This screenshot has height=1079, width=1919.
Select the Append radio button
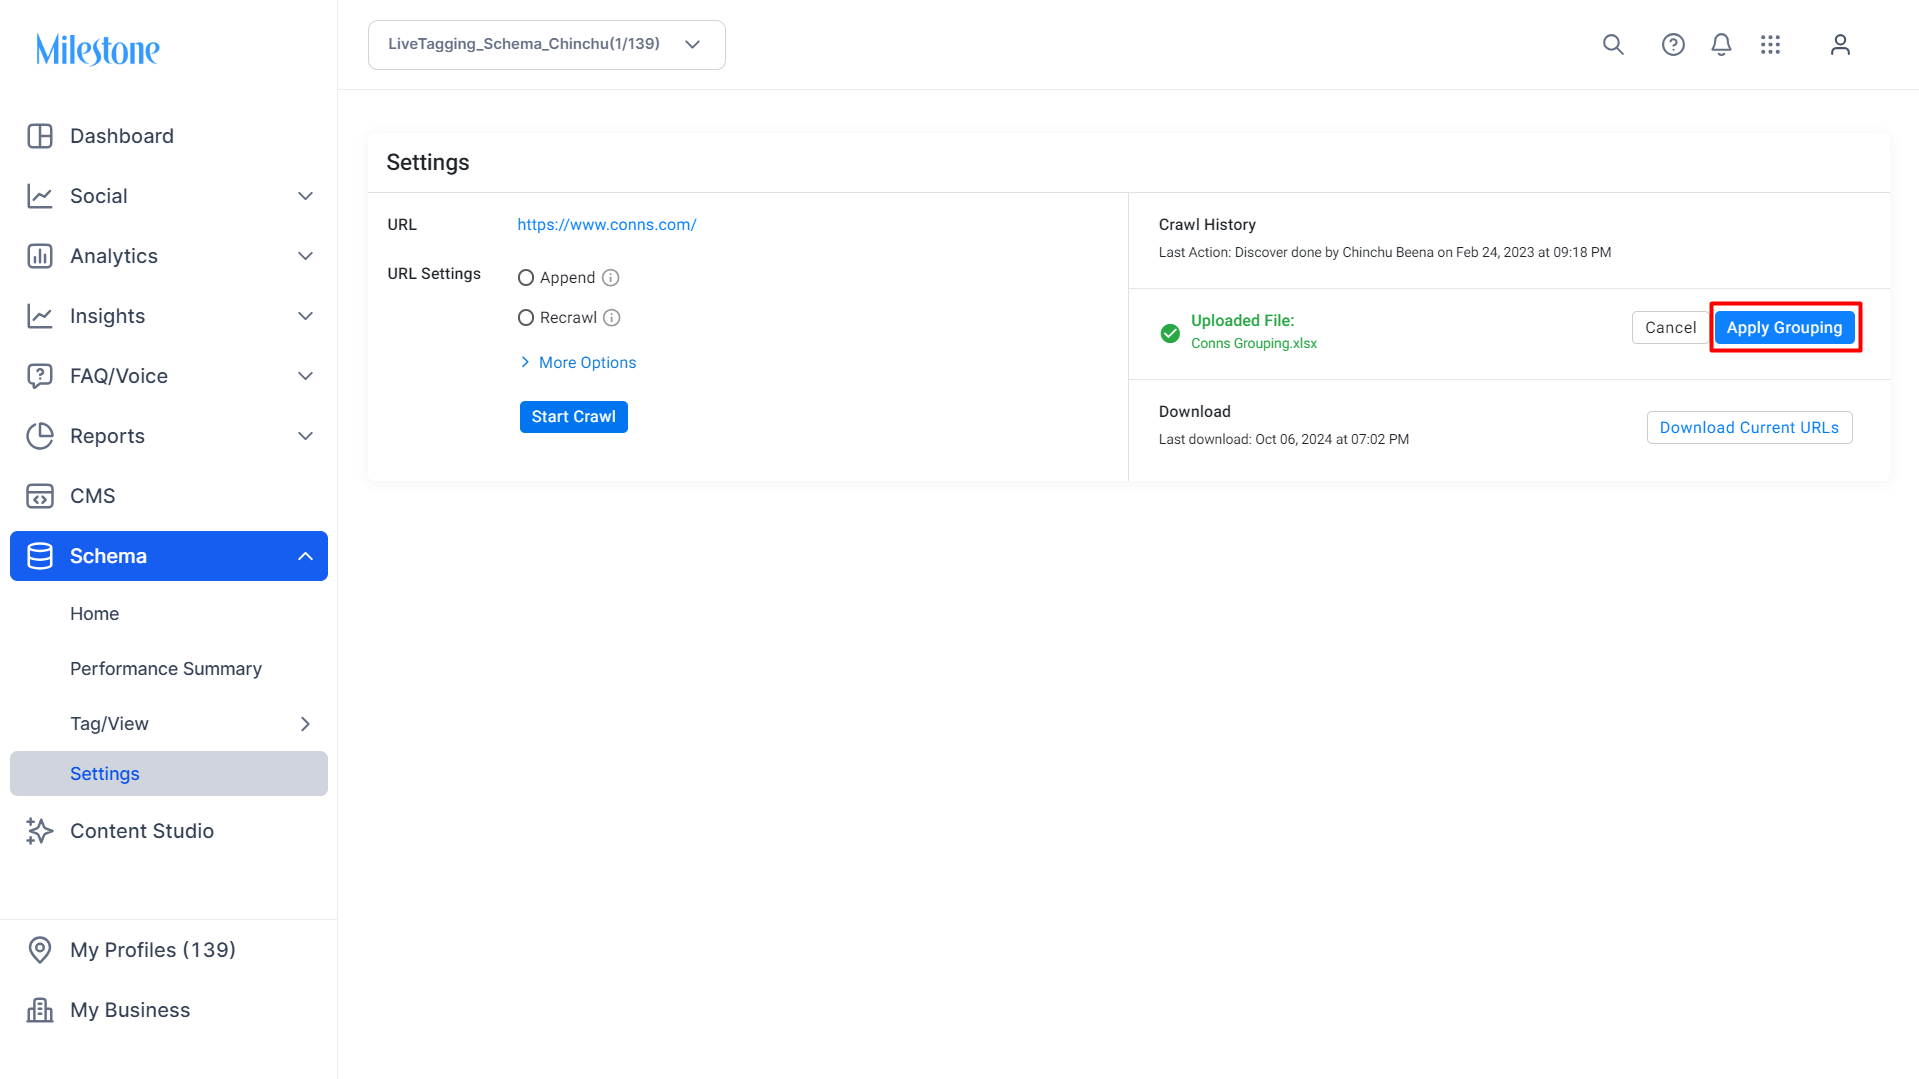pos(526,278)
